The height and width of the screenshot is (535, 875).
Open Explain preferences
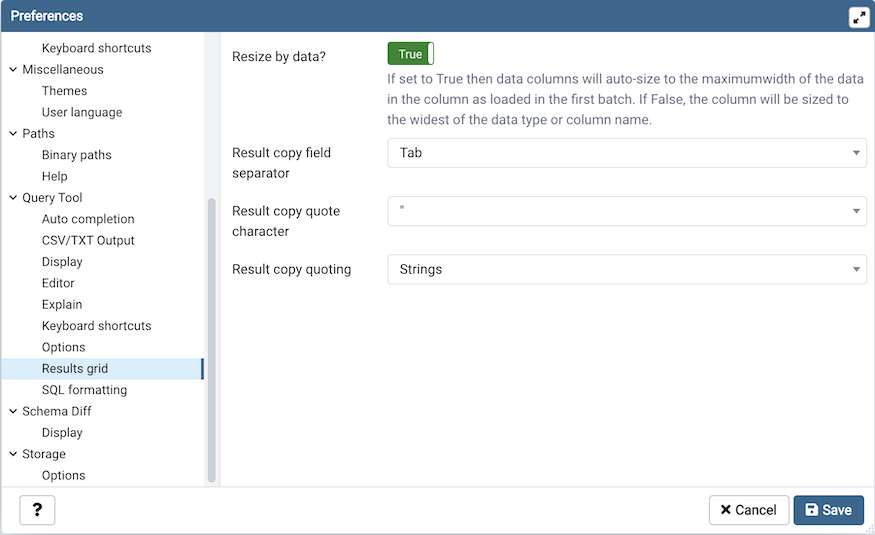coord(62,305)
